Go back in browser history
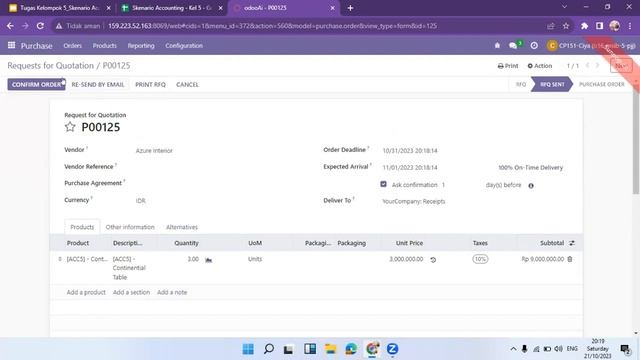 coord(10,26)
